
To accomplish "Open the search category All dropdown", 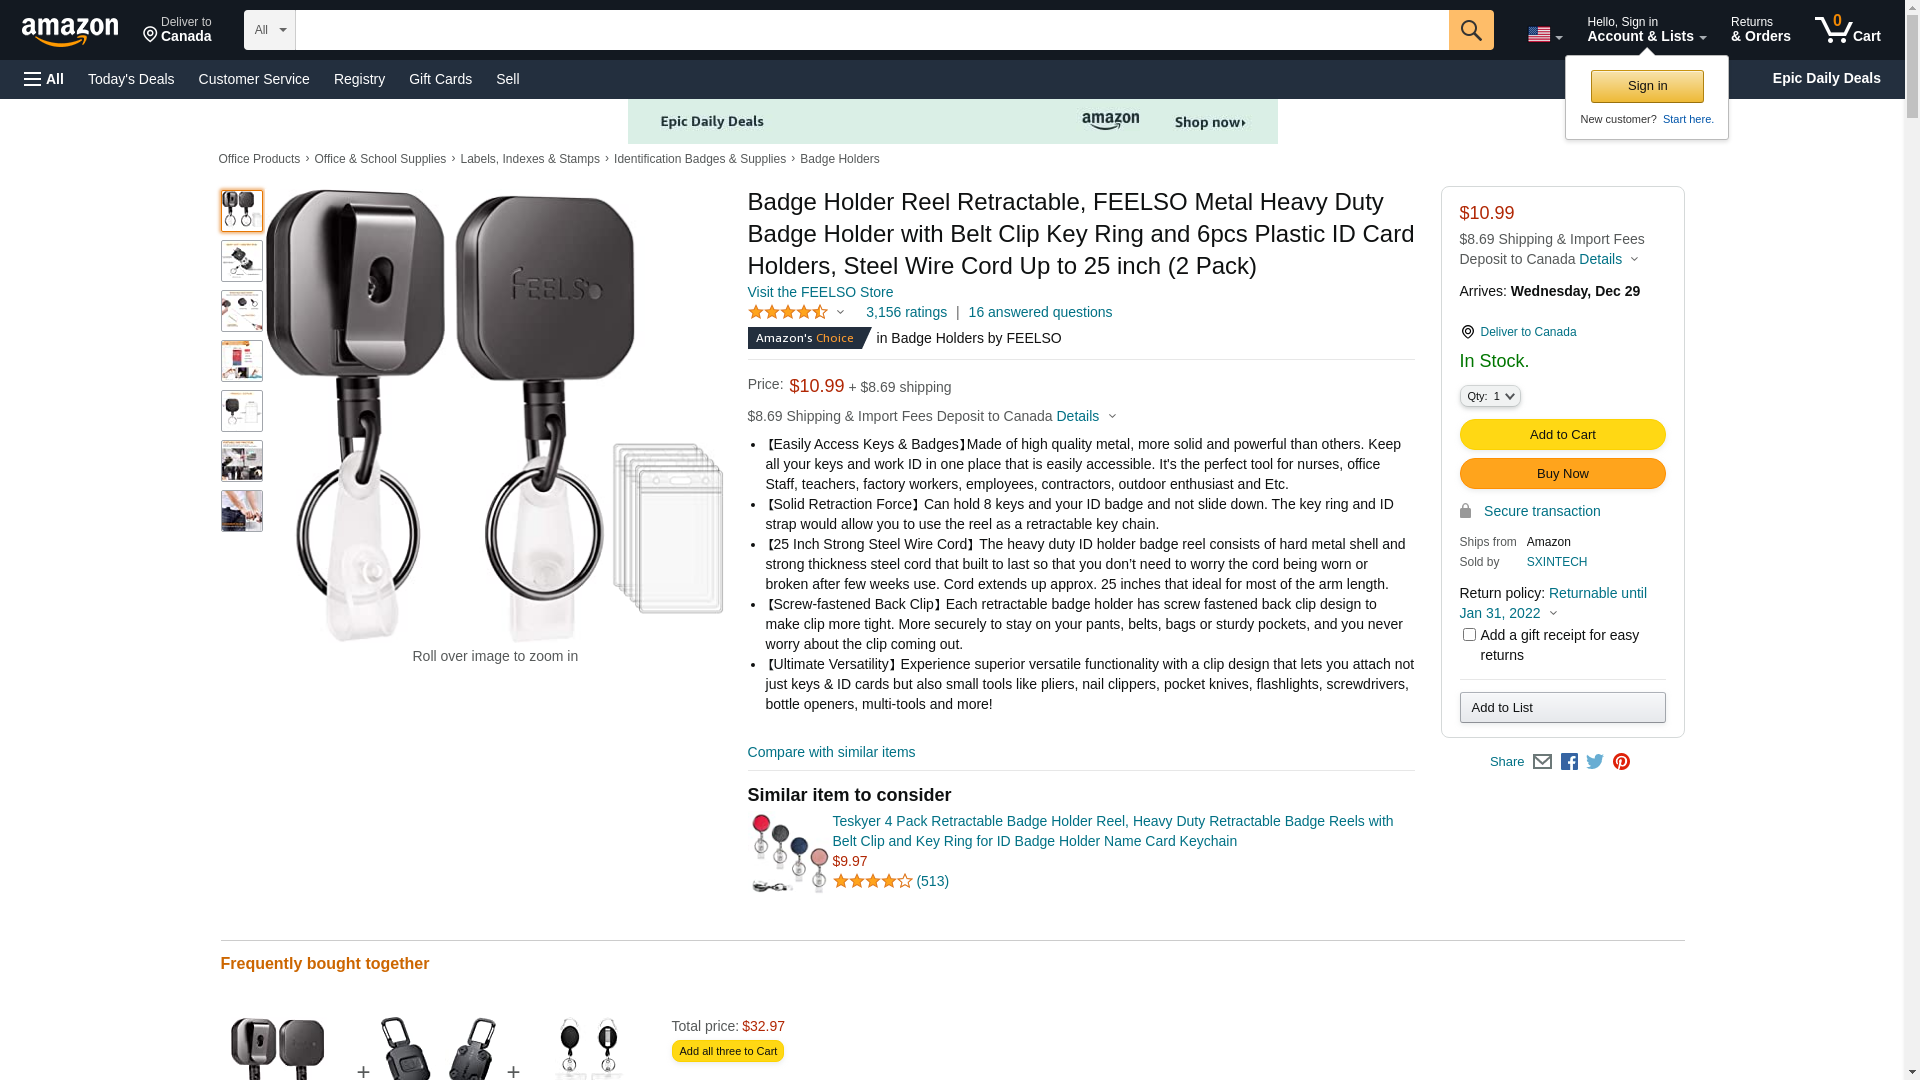I will point(269,30).
